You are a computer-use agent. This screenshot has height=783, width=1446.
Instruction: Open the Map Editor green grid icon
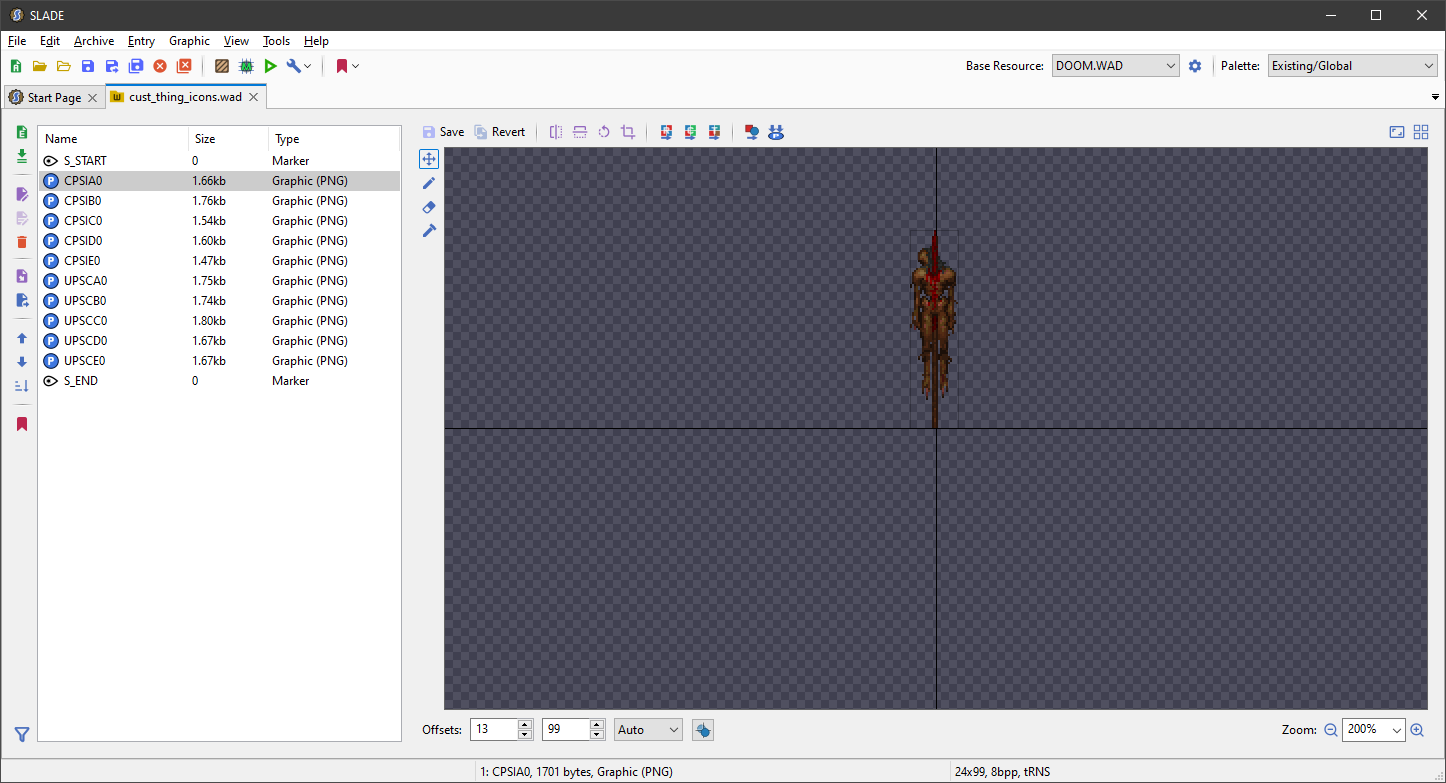246,66
